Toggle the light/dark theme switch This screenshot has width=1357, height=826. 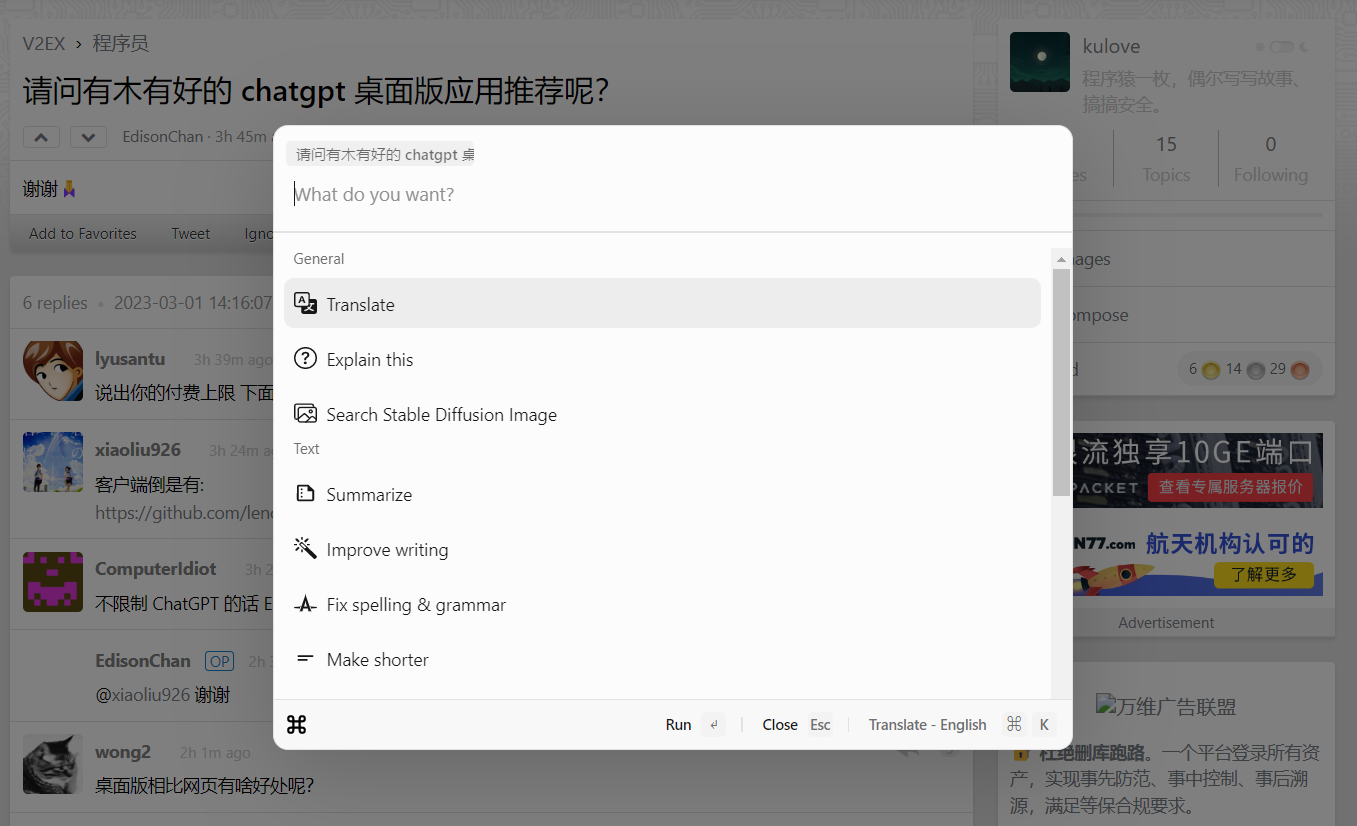[x=1281, y=47]
